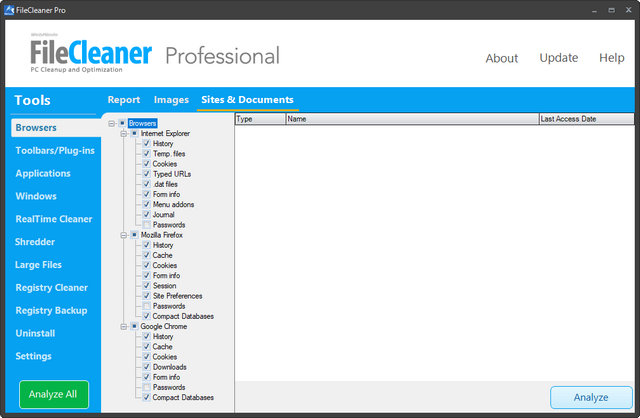This screenshot has height=418, width=640.
Task: Enable Internet Explorer Passwords checkbox
Action: click(x=147, y=225)
